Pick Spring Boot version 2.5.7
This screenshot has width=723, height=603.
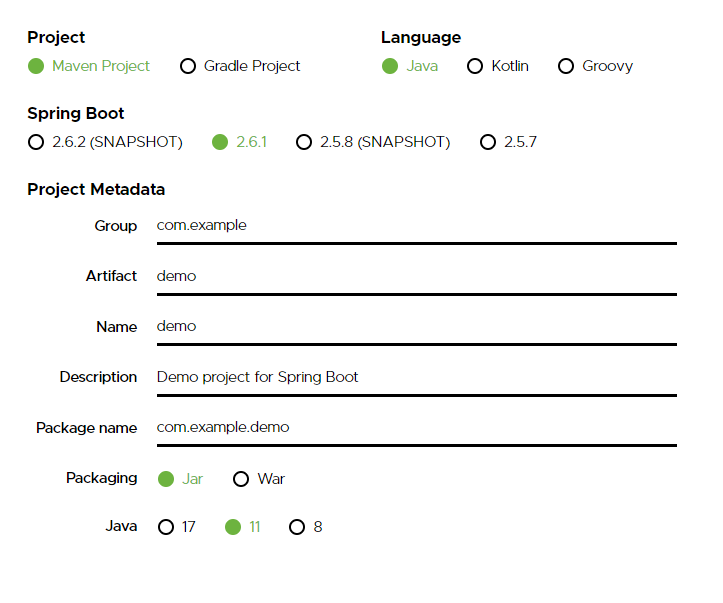click(488, 142)
